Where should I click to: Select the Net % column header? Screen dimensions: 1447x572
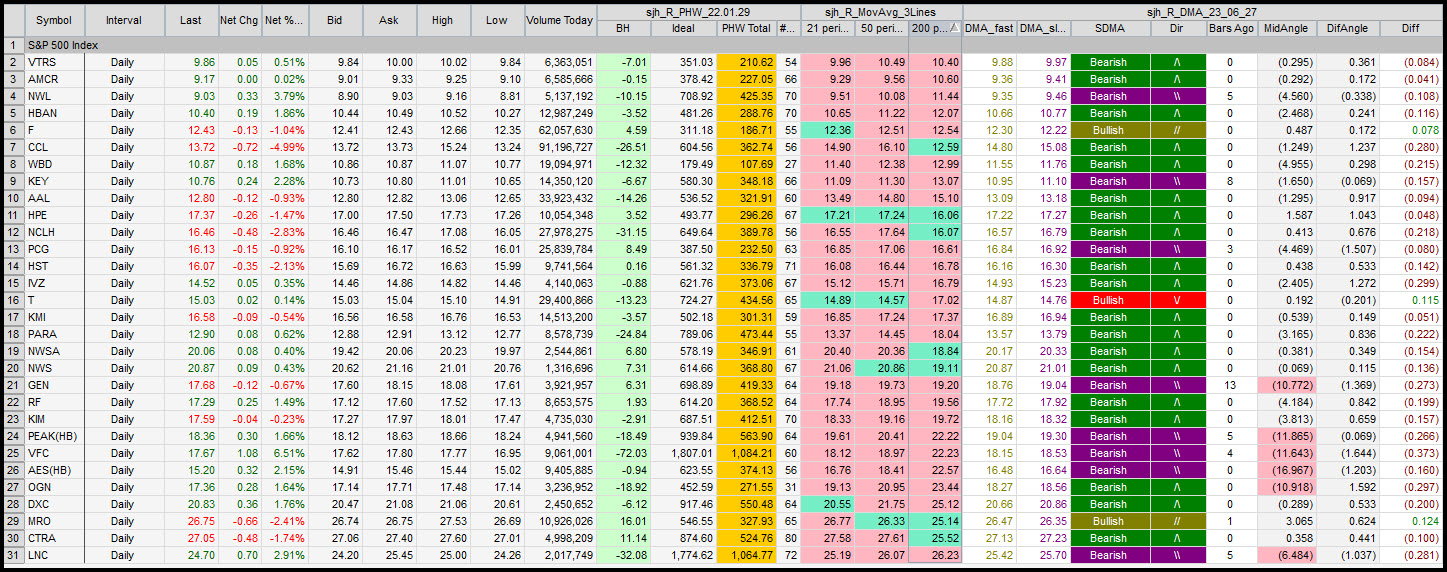coord(284,20)
